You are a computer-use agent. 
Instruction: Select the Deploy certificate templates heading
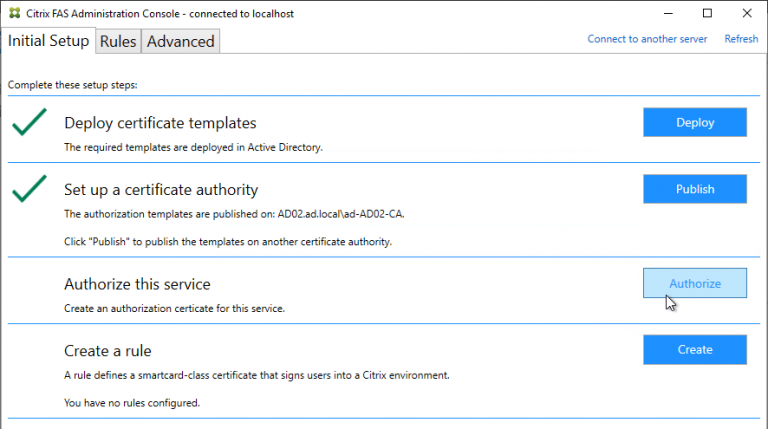160,123
